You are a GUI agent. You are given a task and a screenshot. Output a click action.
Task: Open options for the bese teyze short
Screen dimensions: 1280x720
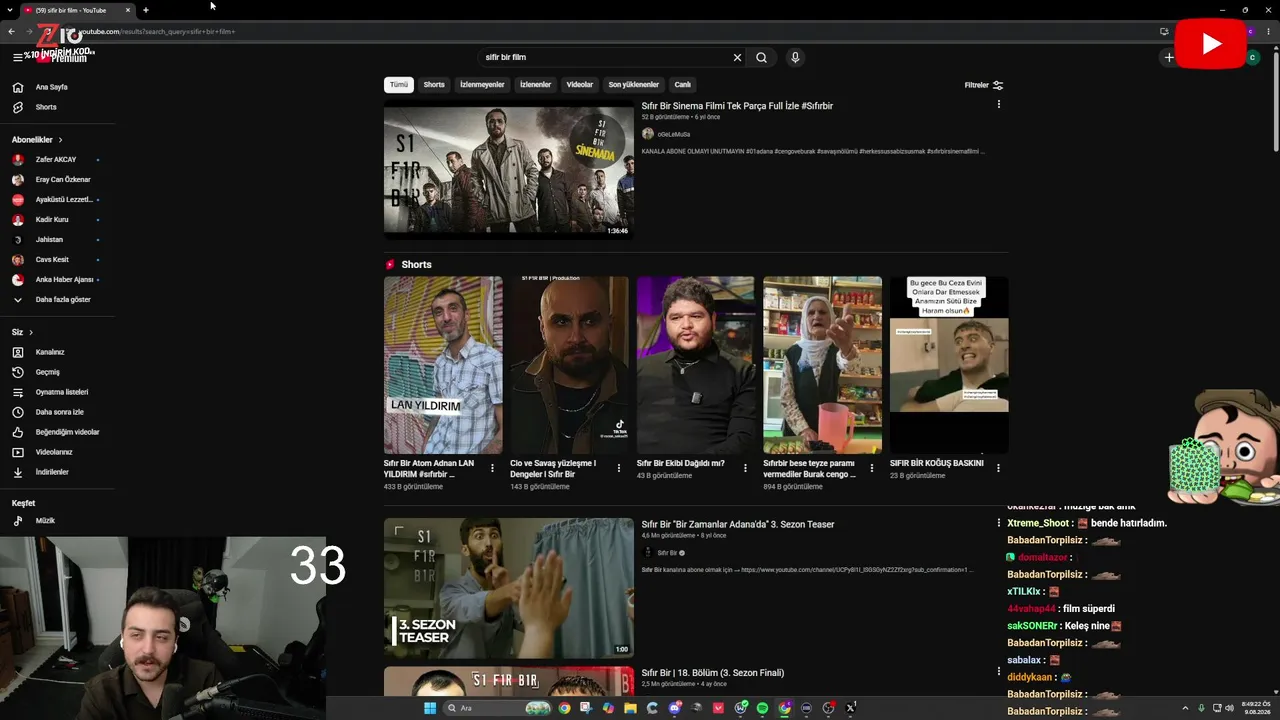872,468
